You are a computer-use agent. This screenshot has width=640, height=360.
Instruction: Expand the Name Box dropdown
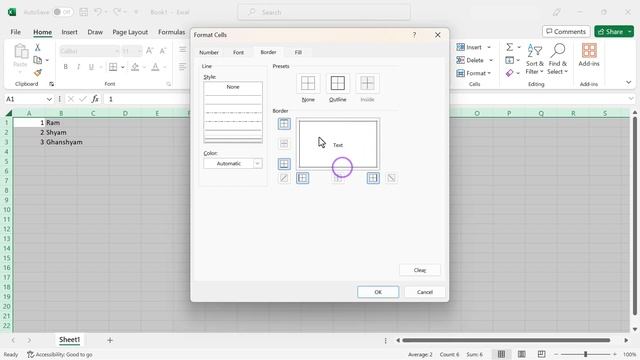click(x=49, y=99)
